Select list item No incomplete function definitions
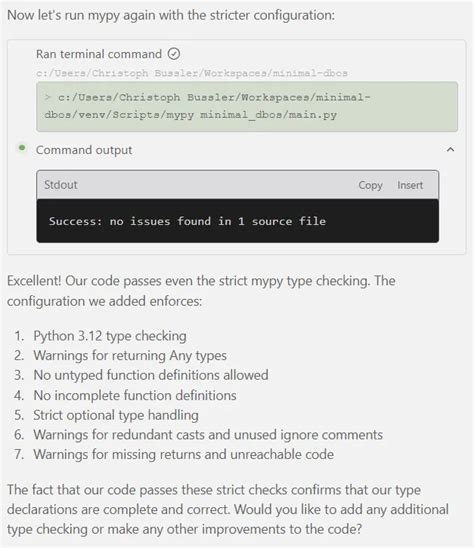The image size is (474, 548). (135, 395)
